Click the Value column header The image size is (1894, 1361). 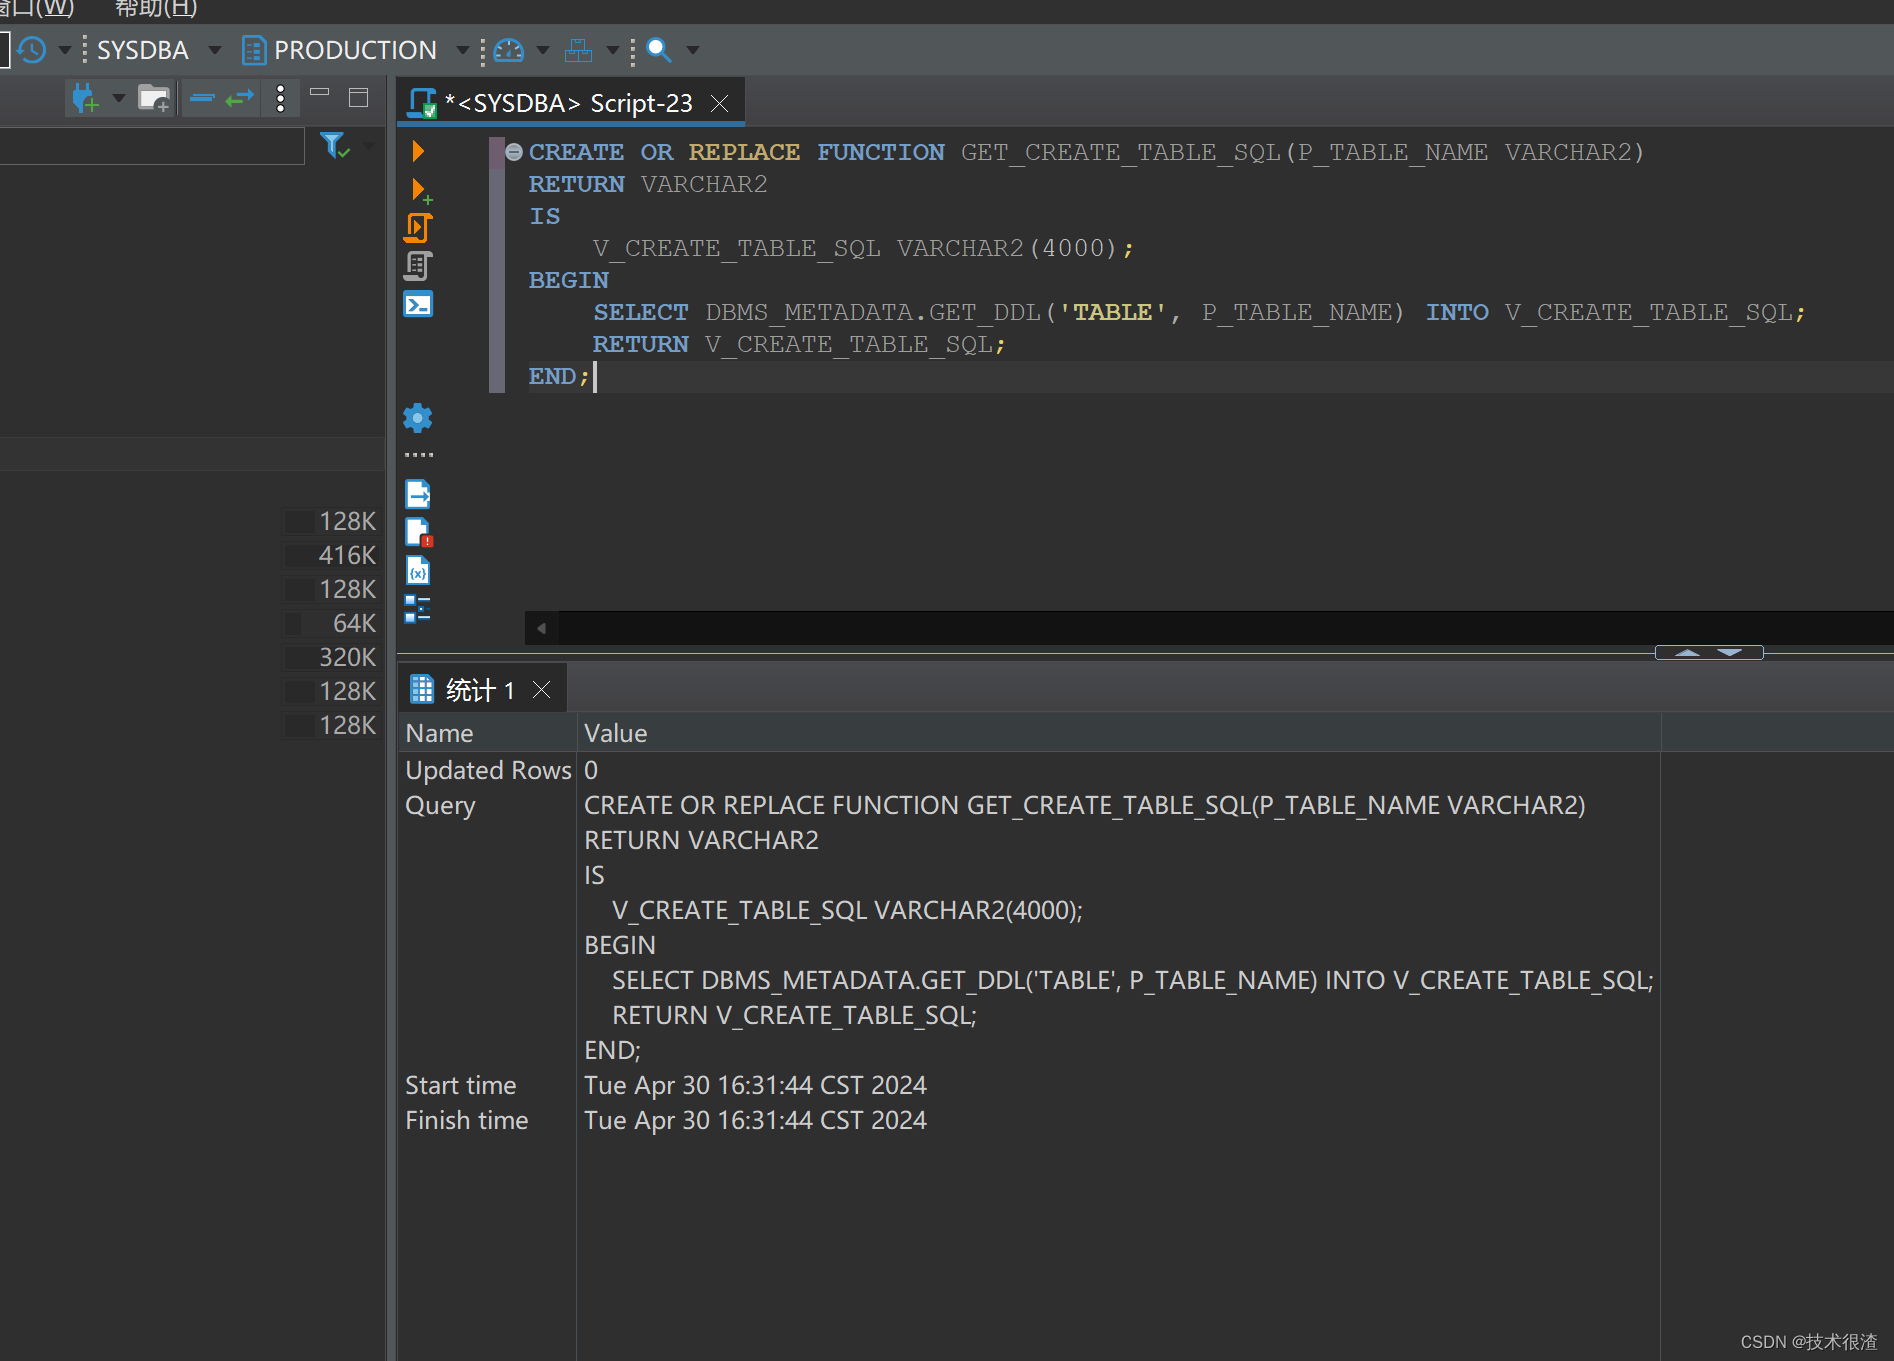[x=1119, y=733]
